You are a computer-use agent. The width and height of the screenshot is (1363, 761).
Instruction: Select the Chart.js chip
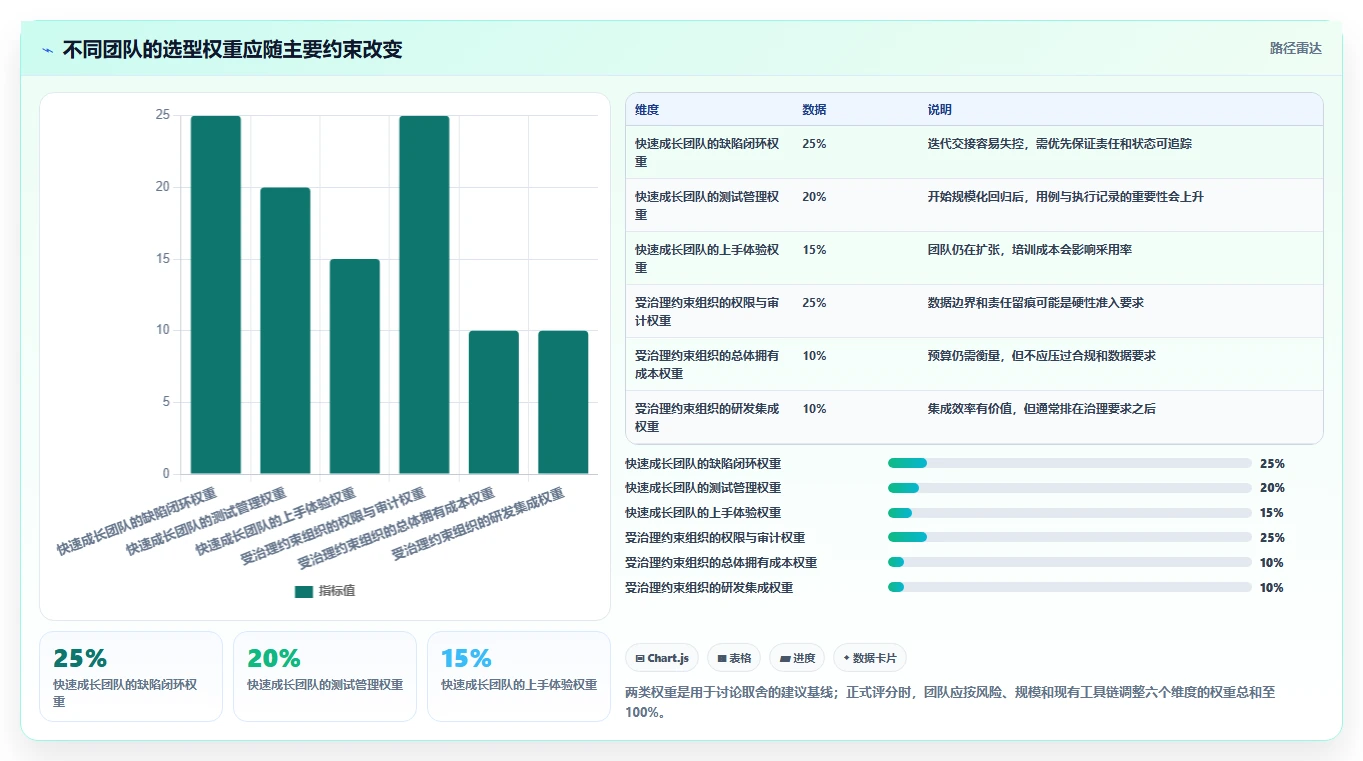[662, 658]
